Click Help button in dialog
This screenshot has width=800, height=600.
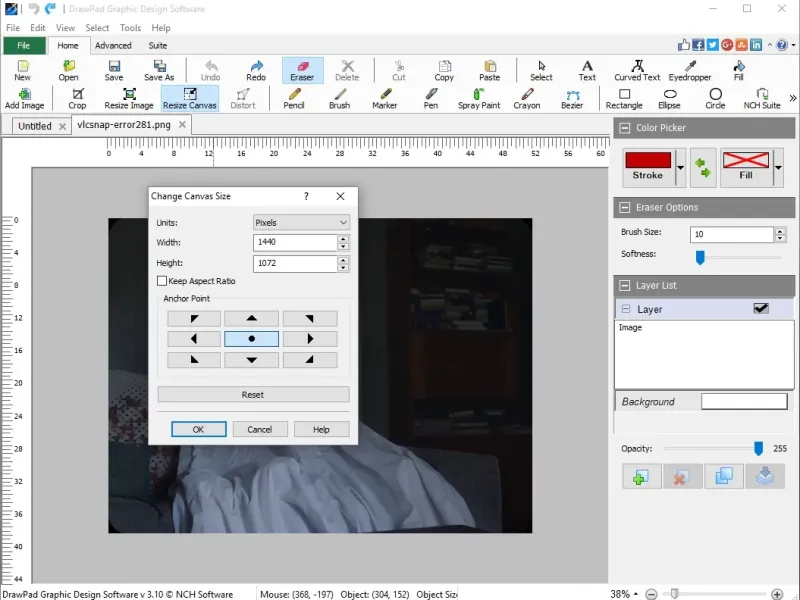321,430
